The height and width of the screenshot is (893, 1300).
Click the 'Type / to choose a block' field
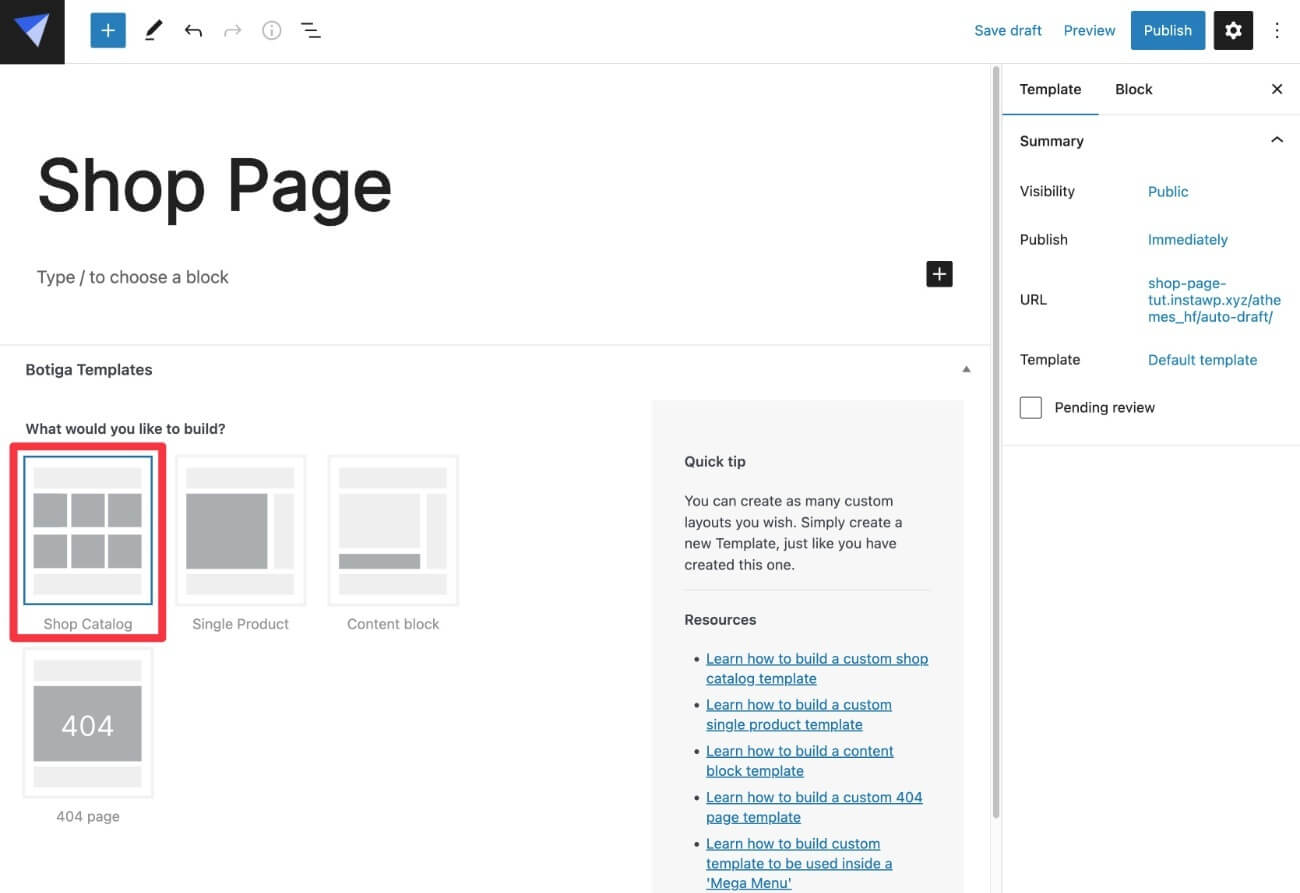coord(133,277)
